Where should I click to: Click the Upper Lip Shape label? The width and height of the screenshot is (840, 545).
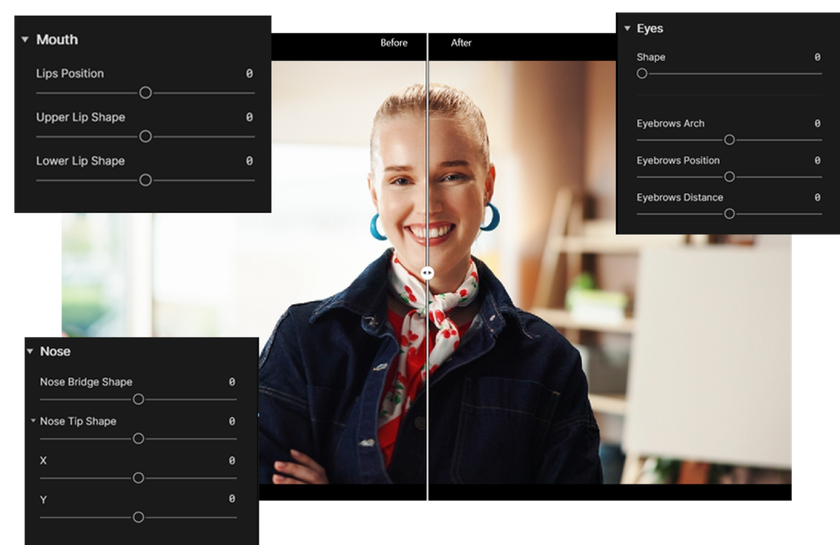coord(80,117)
